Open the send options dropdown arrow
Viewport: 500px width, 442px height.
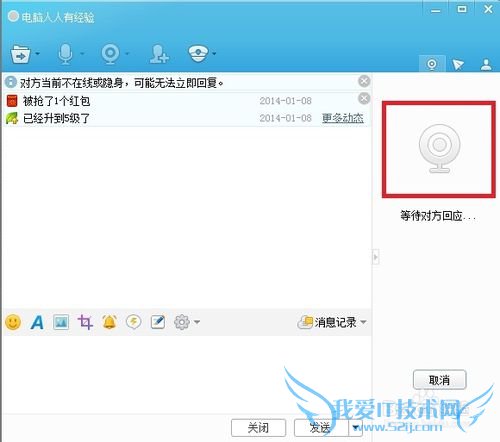pyautogui.click(x=356, y=428)
